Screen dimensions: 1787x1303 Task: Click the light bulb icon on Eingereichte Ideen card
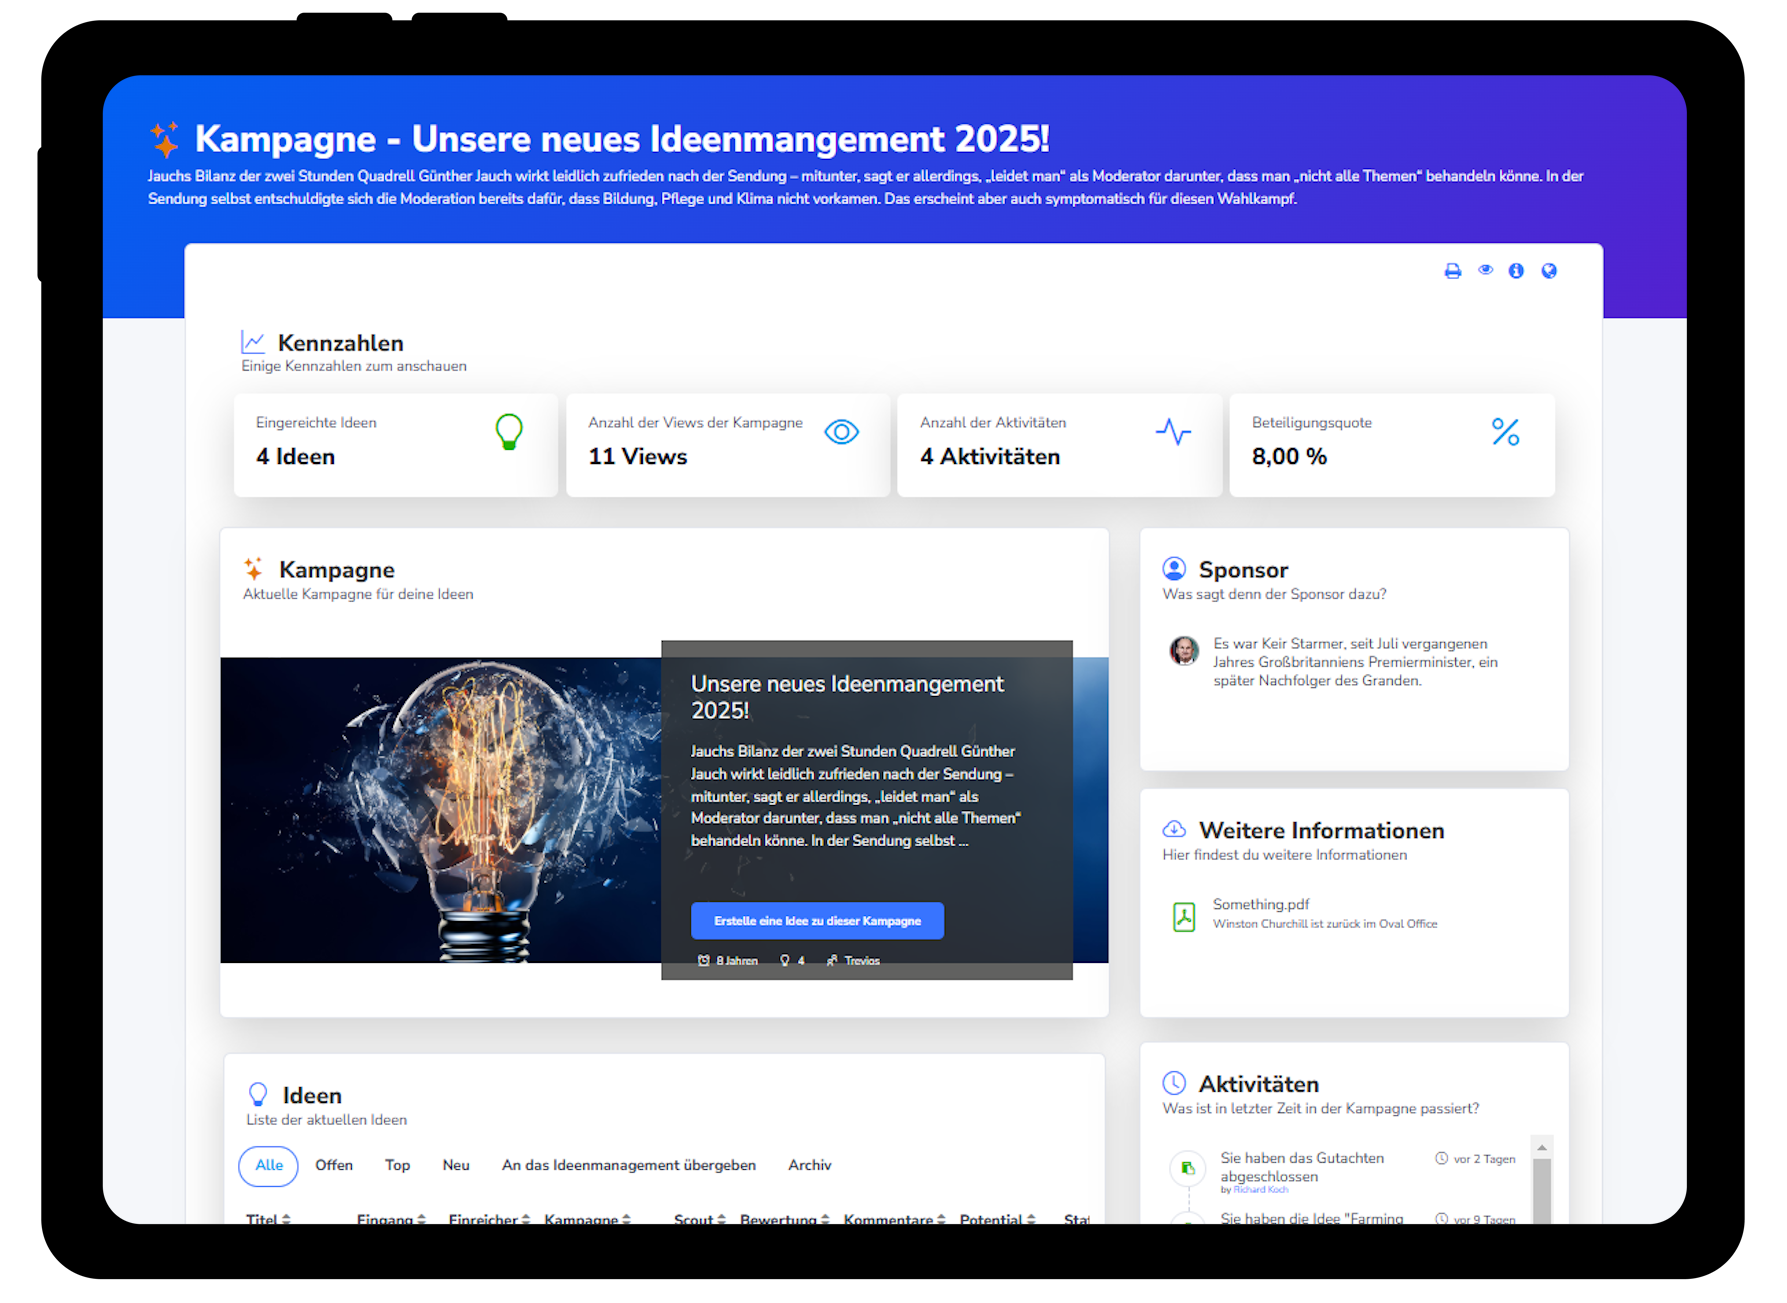tap(509, 433)
